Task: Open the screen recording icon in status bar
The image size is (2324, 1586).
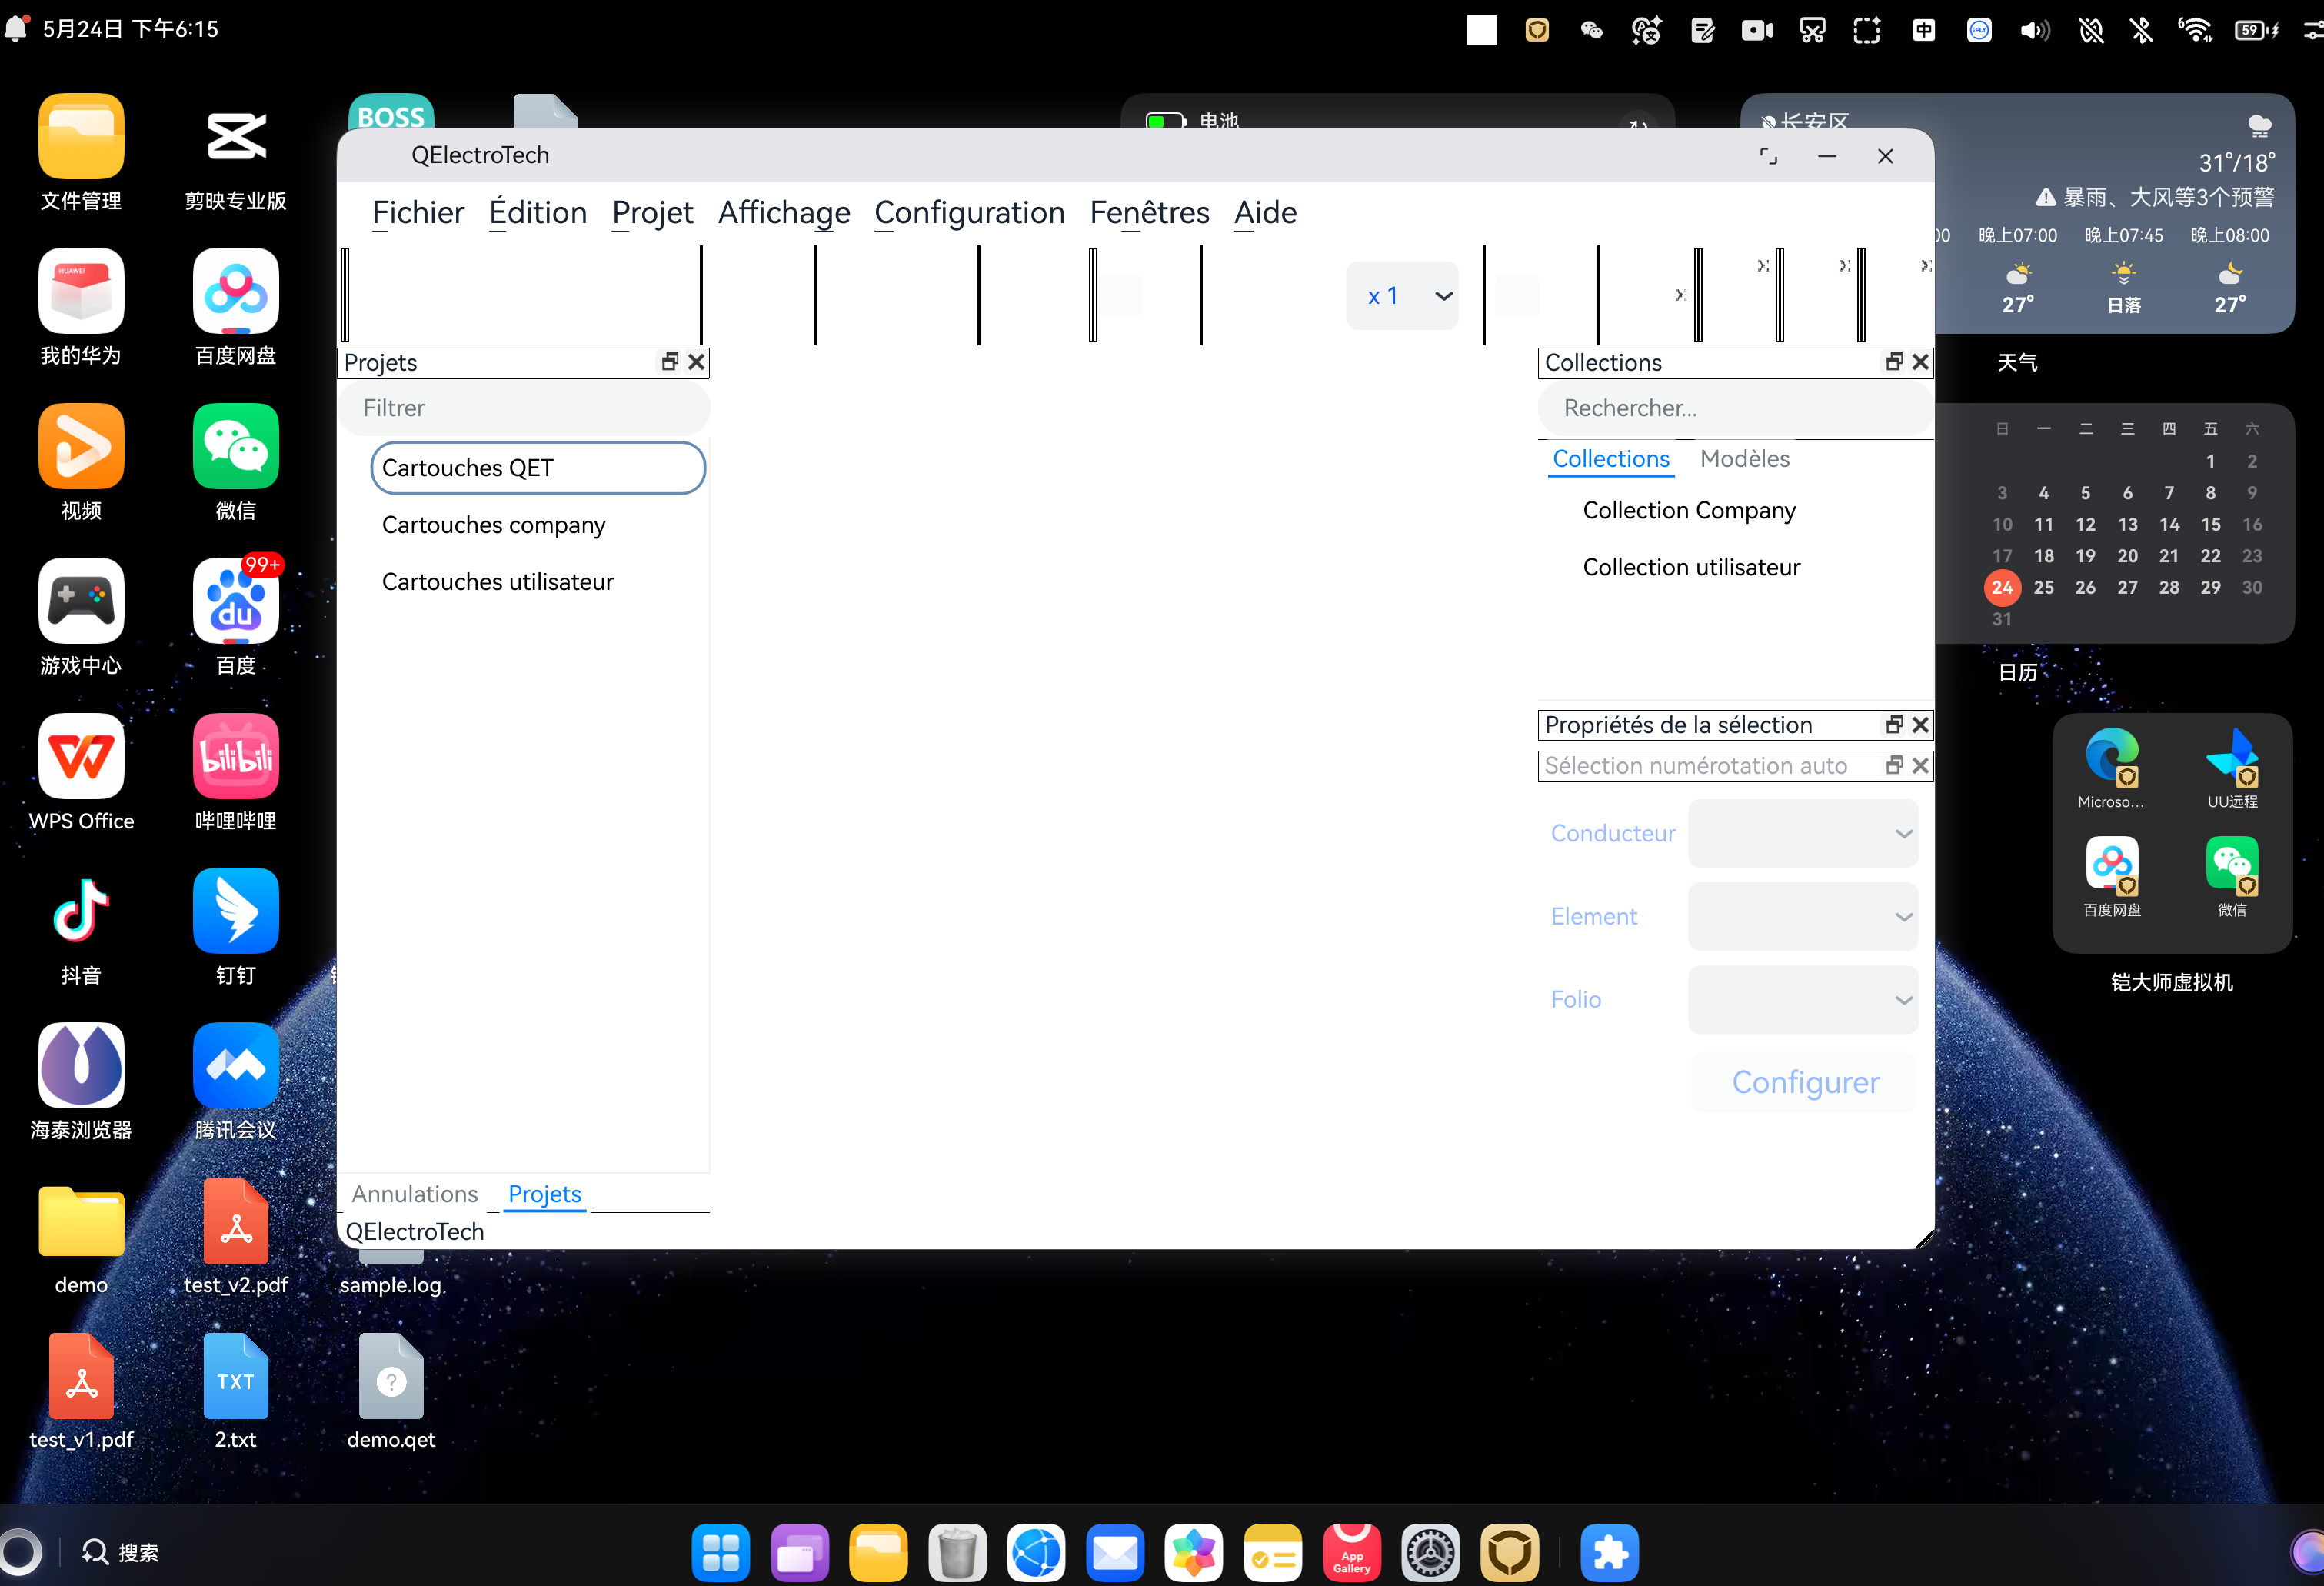Action: (x=1757, y=30)
